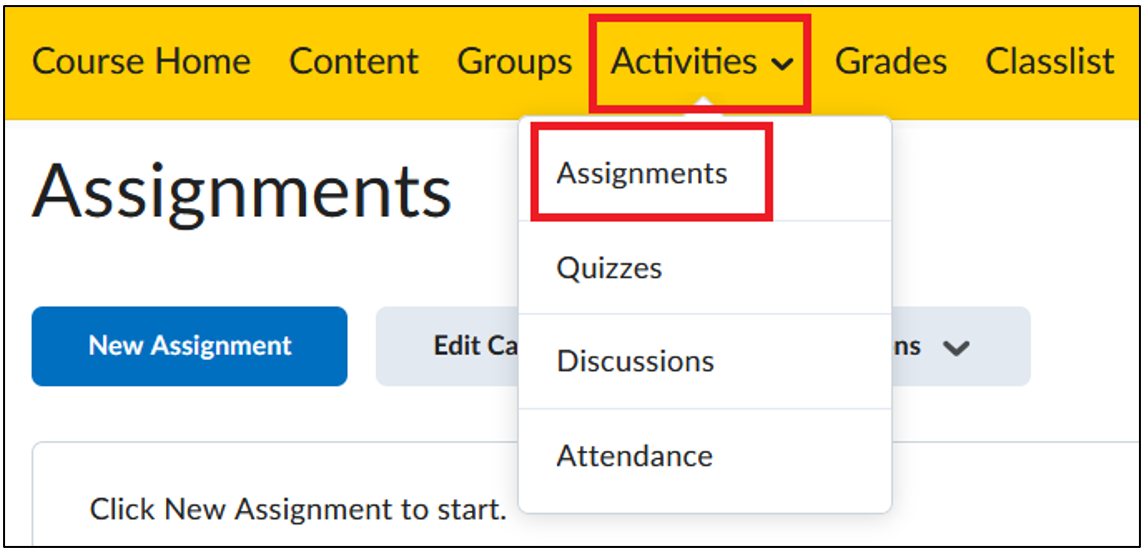Screen dimensions: 1145x553
Task: View the Classlist navbar link
Action: (1050, 61)
